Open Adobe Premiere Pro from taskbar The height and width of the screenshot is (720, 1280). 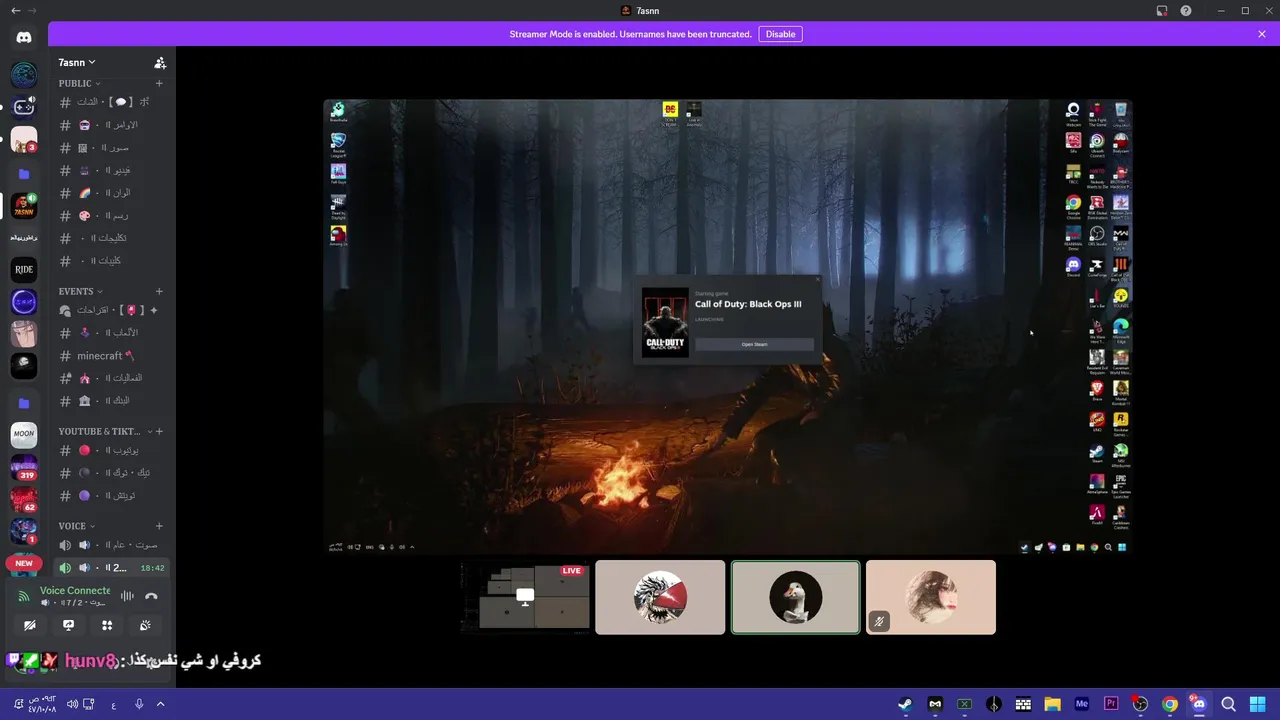[x=1111, y=704]
